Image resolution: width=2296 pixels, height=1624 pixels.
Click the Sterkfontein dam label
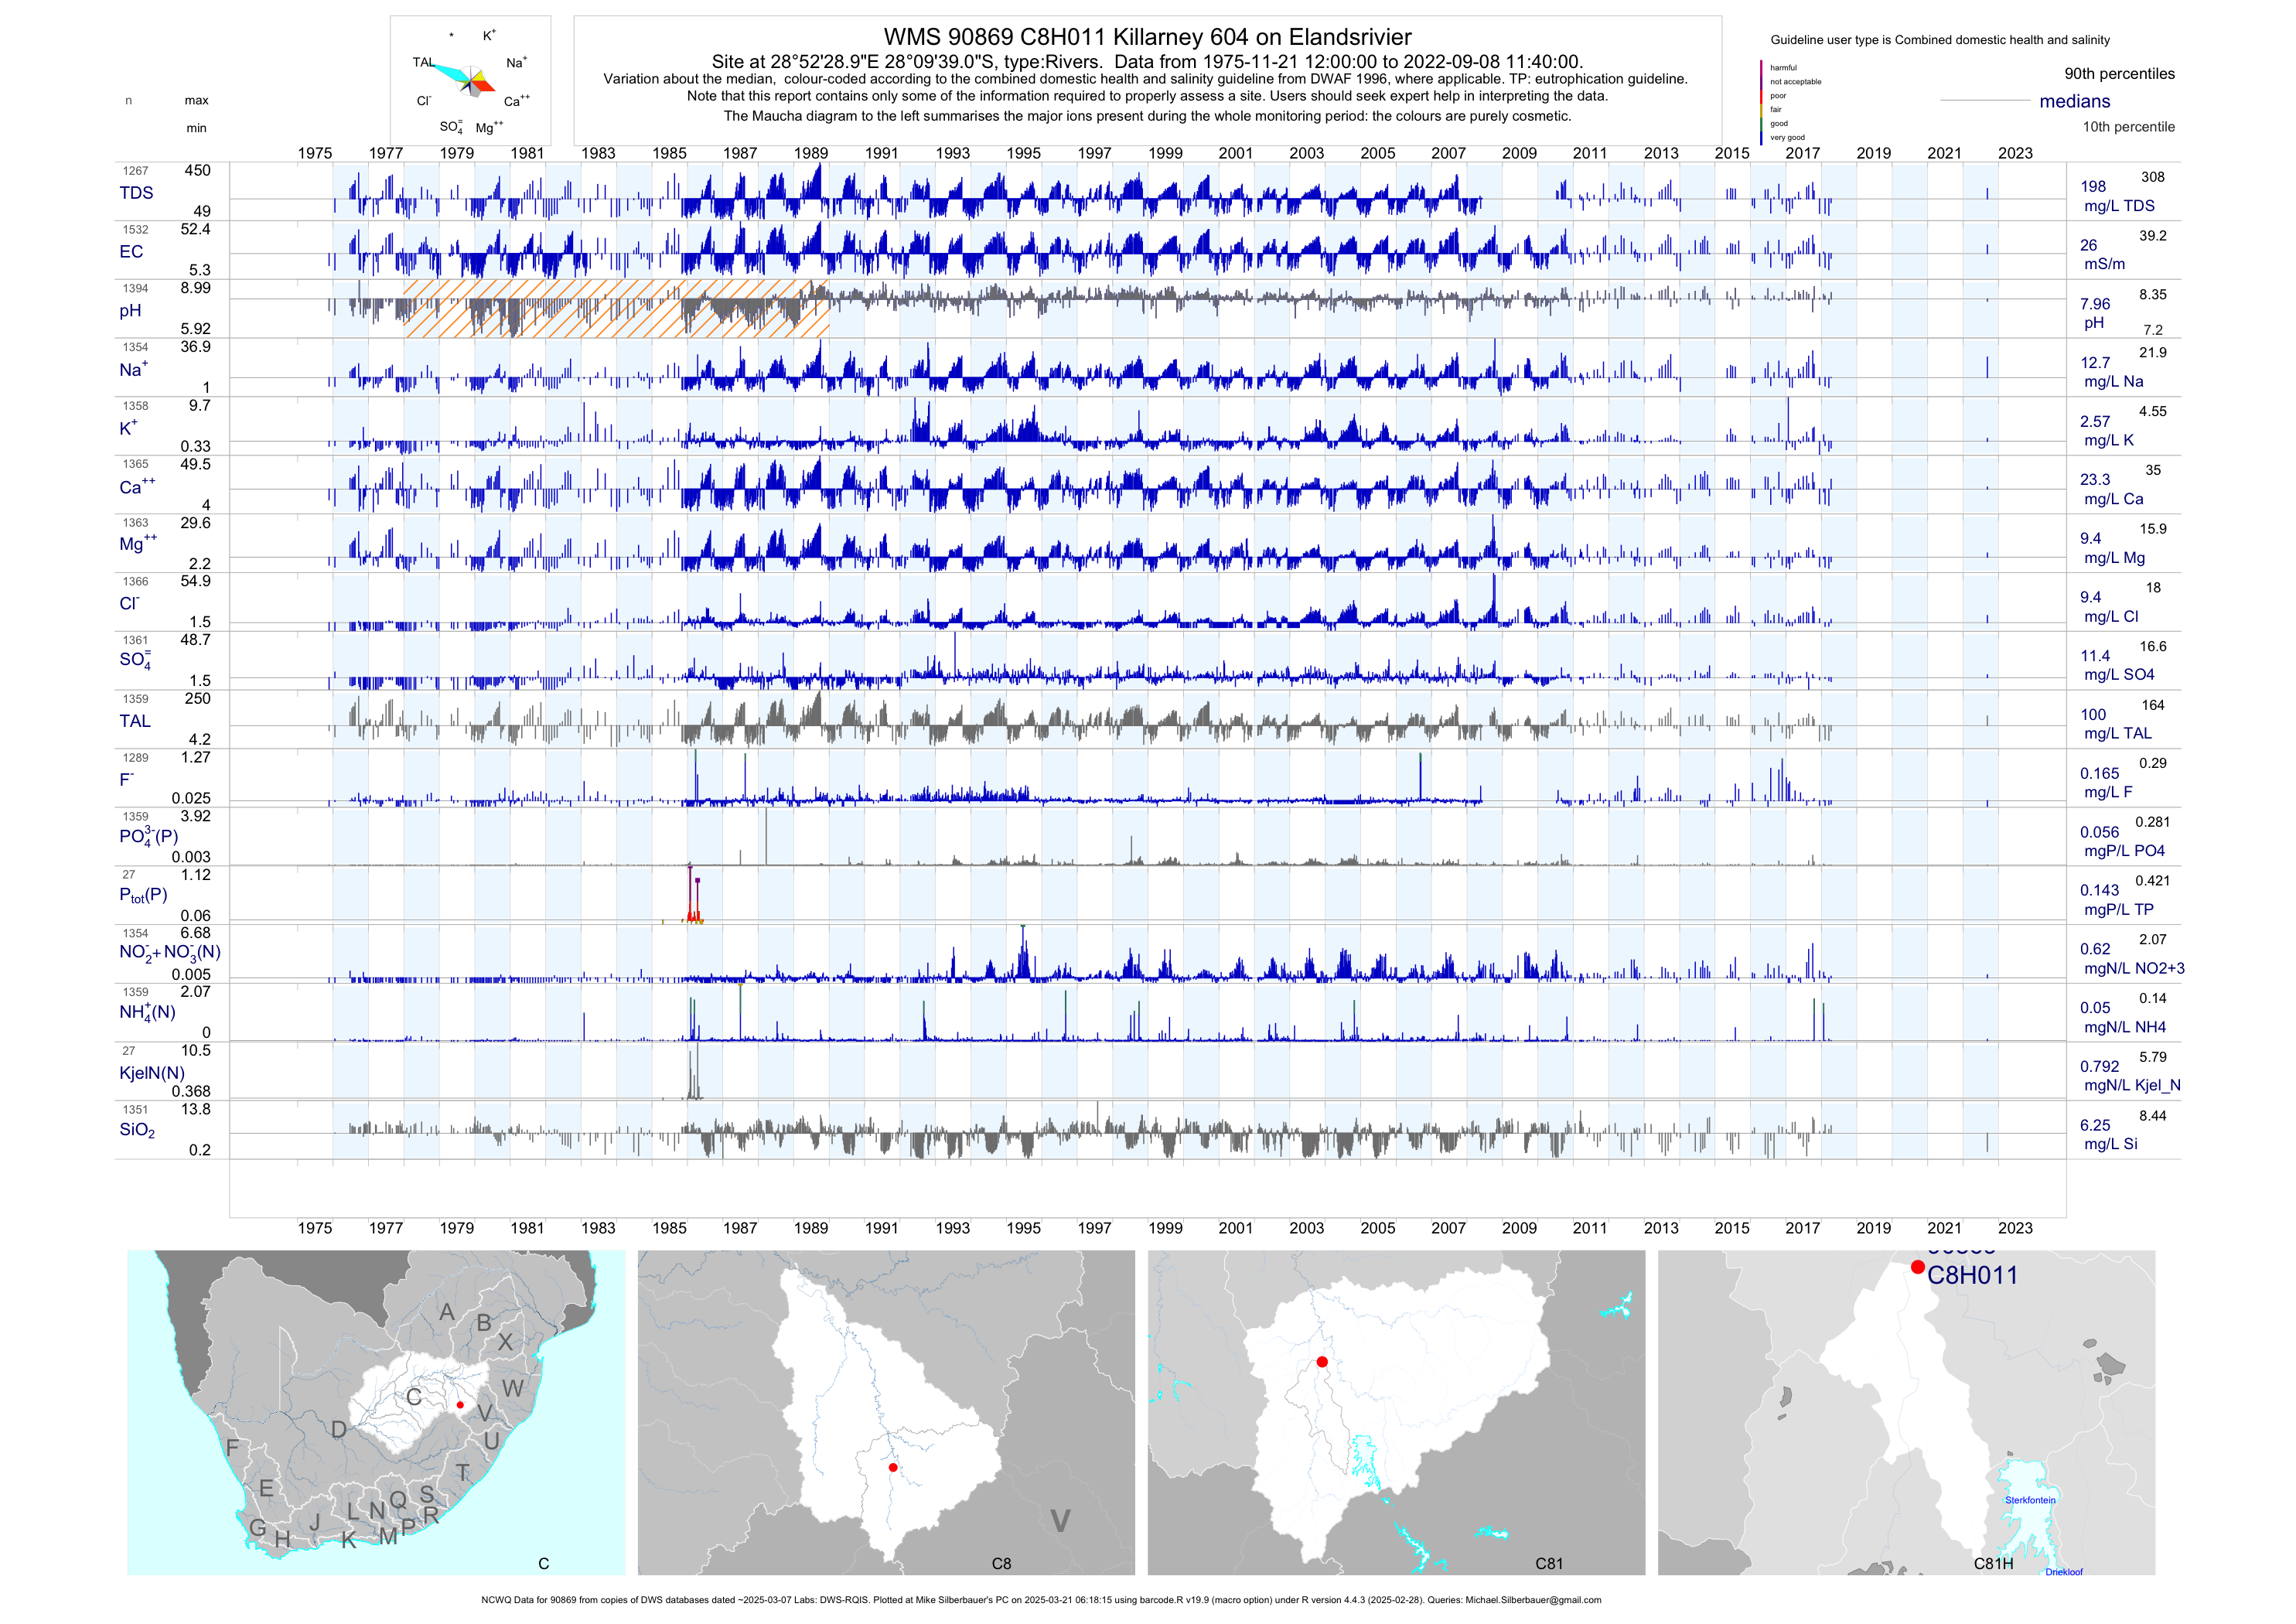[2030, 1500]
